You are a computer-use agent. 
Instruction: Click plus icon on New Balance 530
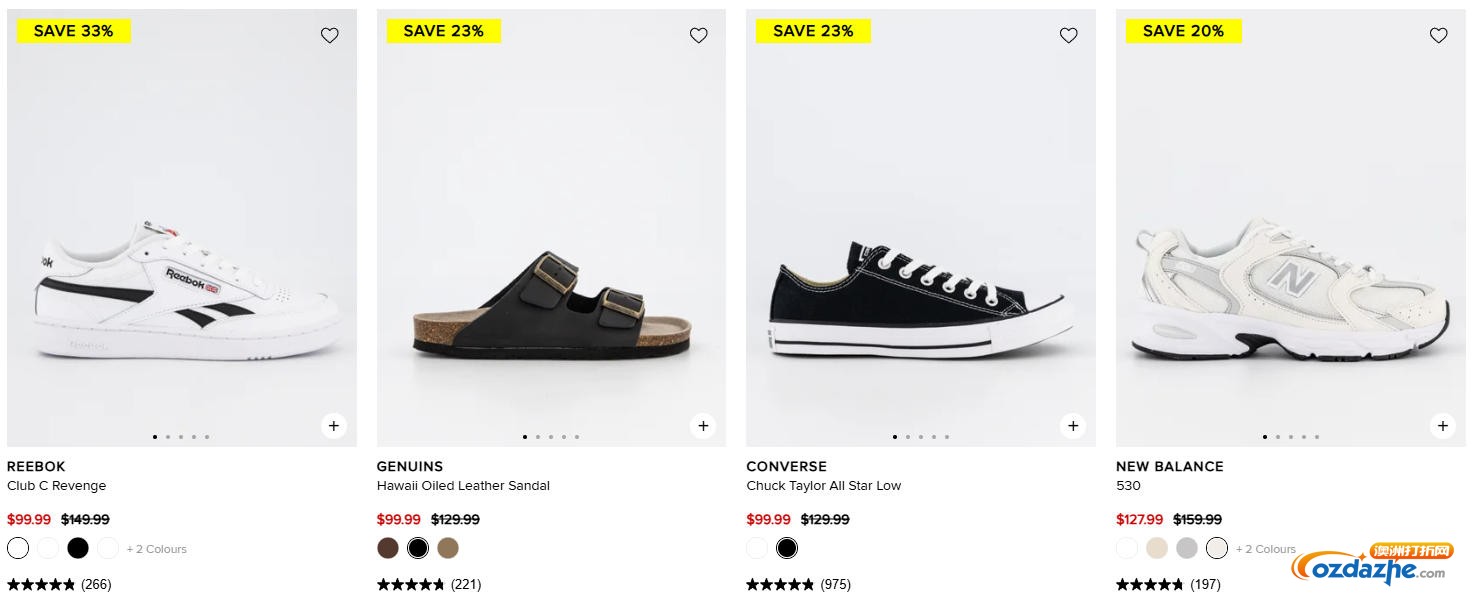click(1442, 426)
